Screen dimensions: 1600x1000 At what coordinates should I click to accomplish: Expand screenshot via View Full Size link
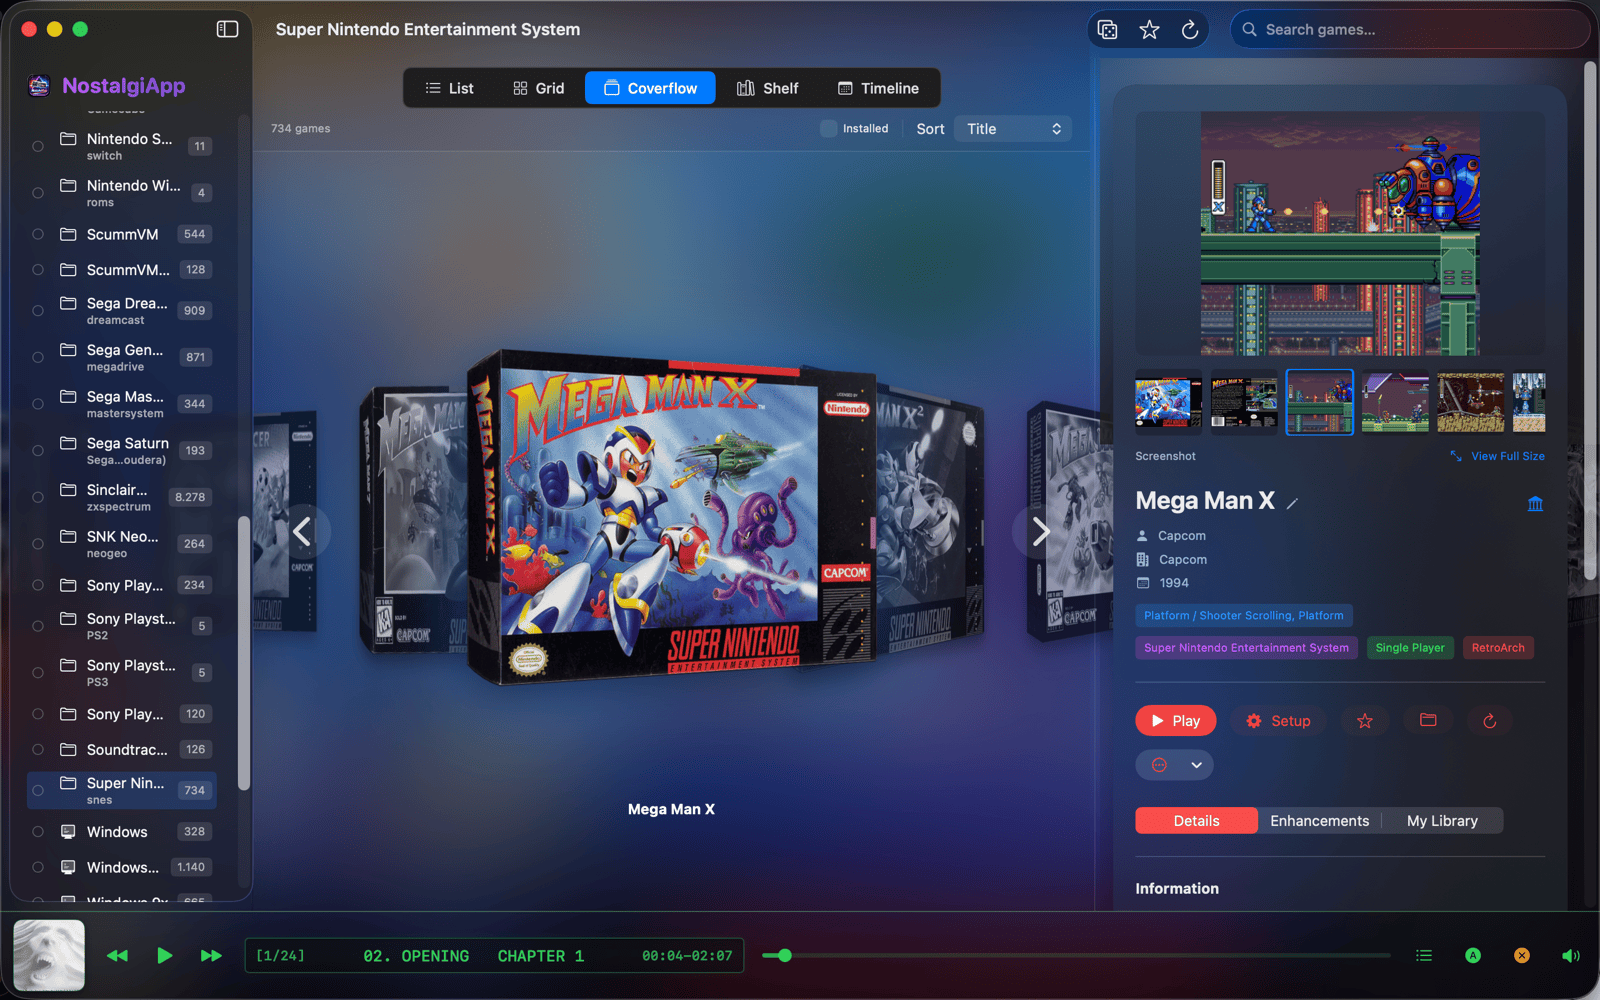coord(1497,456)
